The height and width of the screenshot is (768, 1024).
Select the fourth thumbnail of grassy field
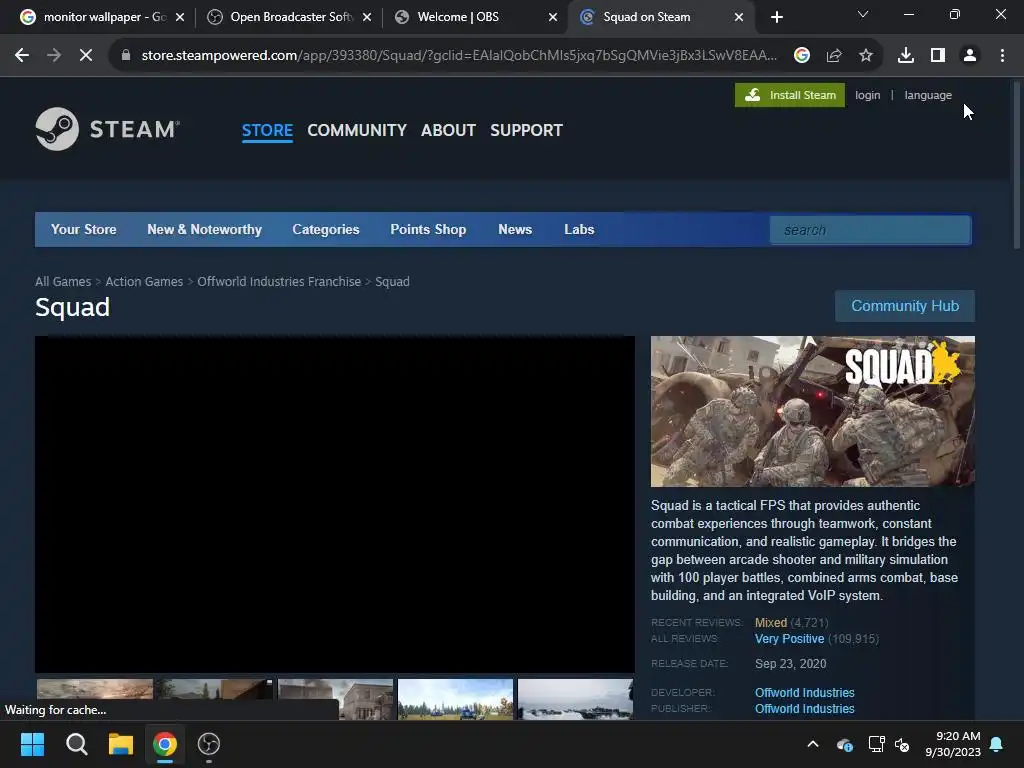click(x=455, y=699)
